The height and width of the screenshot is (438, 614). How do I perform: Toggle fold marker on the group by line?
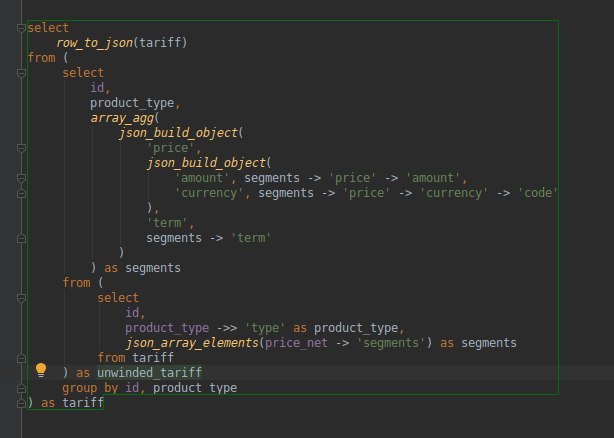click(22, 388)
